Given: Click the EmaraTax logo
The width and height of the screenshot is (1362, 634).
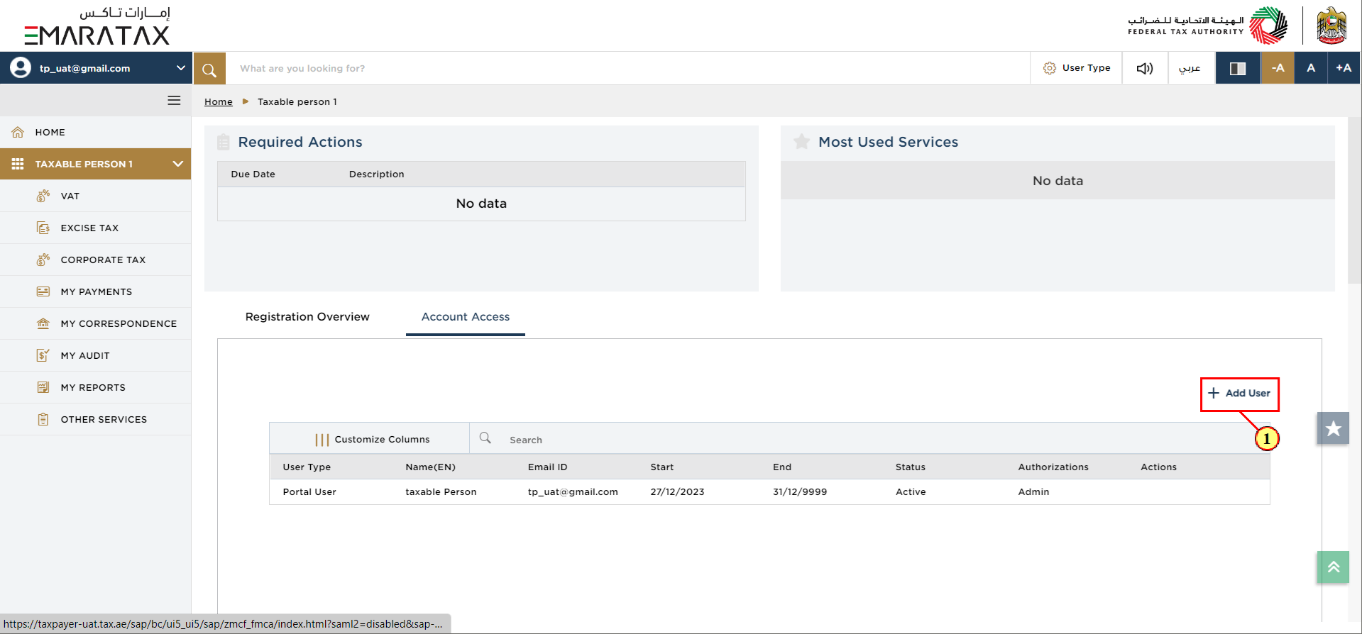Looking at the screenshot, I should pos(97,25).
